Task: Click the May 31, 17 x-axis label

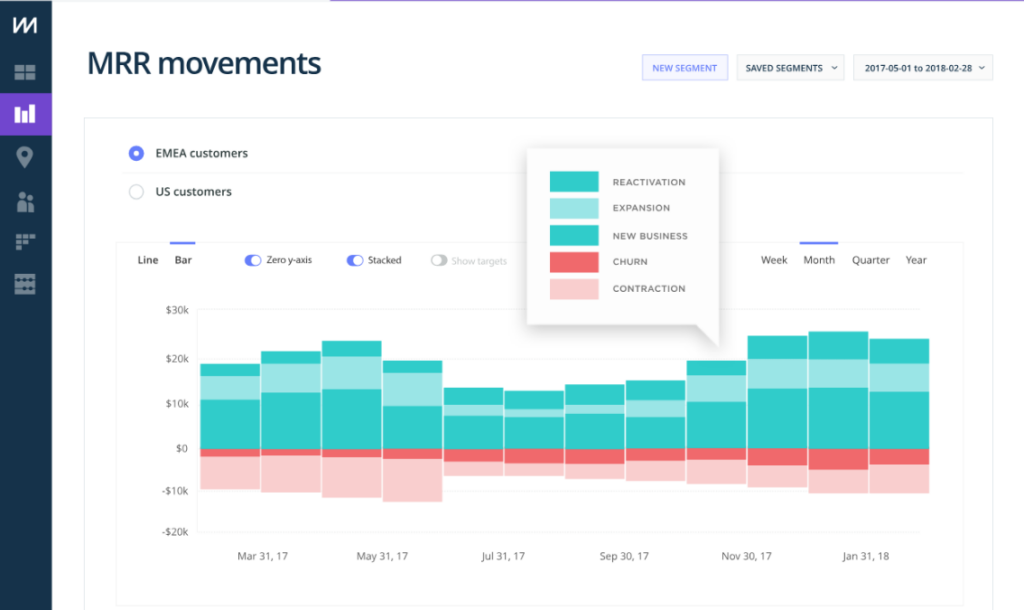Action: coord(382,556)
